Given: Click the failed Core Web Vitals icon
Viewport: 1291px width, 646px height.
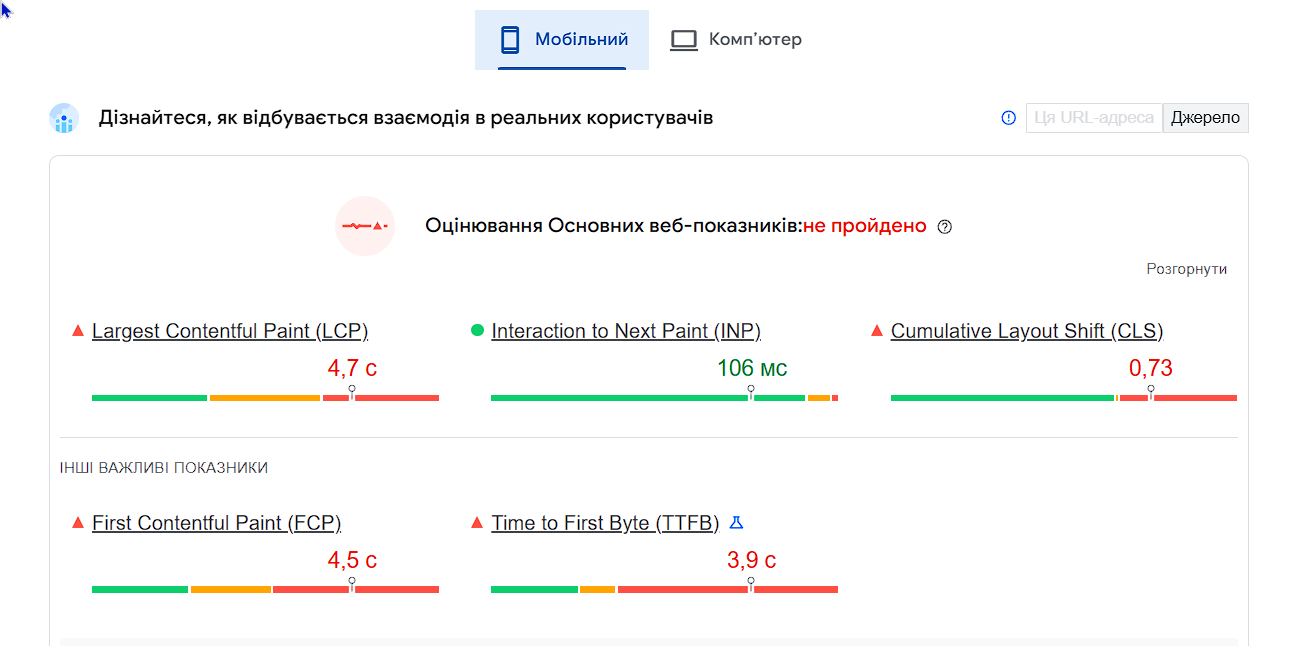Looking at the screenshot, I should [x=365, y=226].
